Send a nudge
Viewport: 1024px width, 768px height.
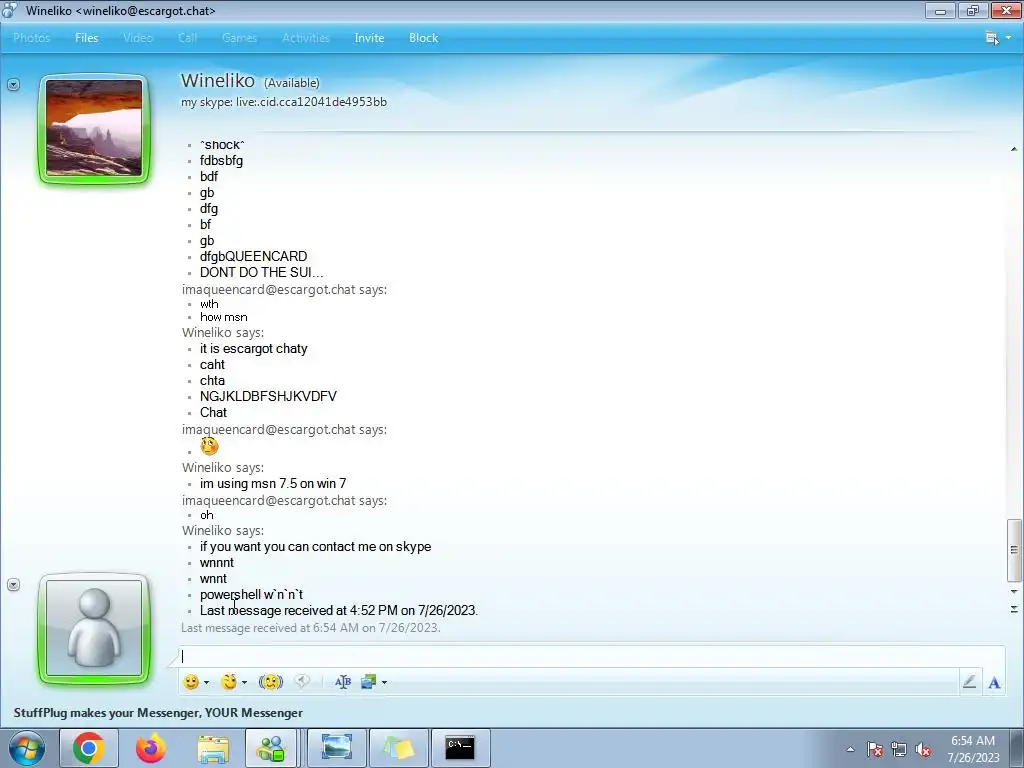(270, 682)
